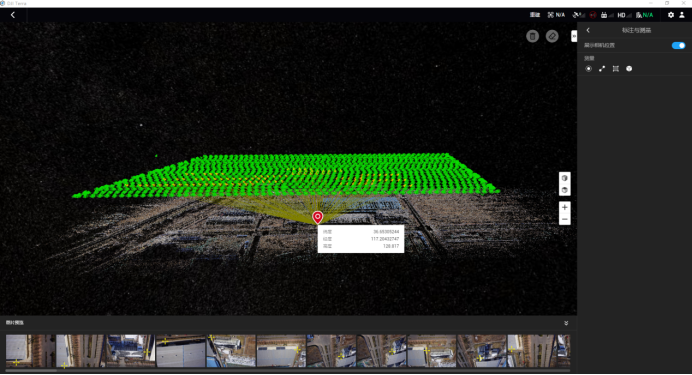Image resolution: width=692 pixels, height=375 pixels.
Task: Select the distance line measurement tool
Action: [602, 69]
